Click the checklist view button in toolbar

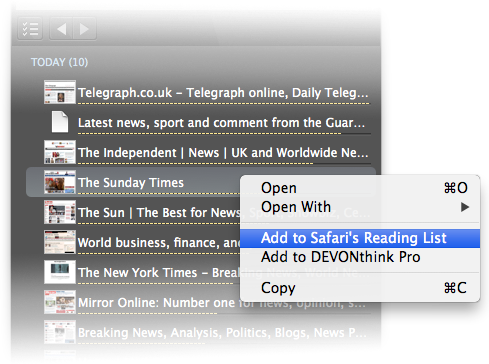(x=30, y=29)
